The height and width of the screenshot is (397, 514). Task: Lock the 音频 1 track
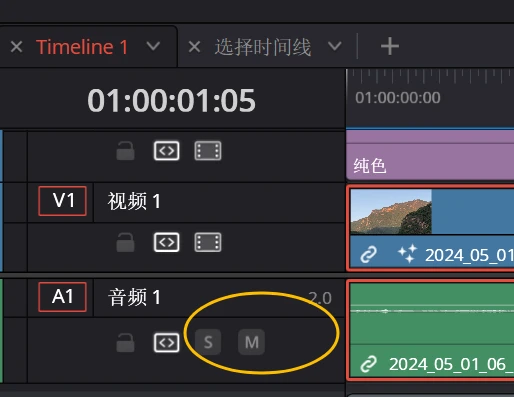pos(125,343)
